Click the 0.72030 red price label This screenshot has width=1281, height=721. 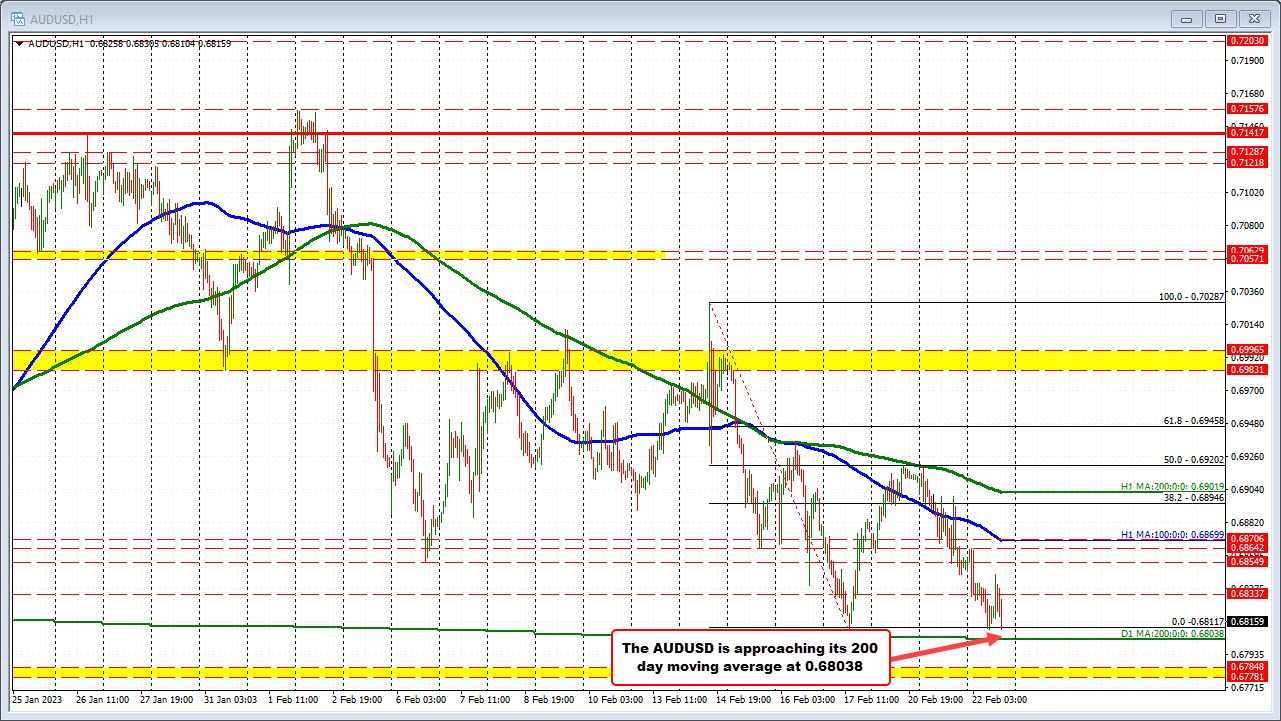[1246, 40]
